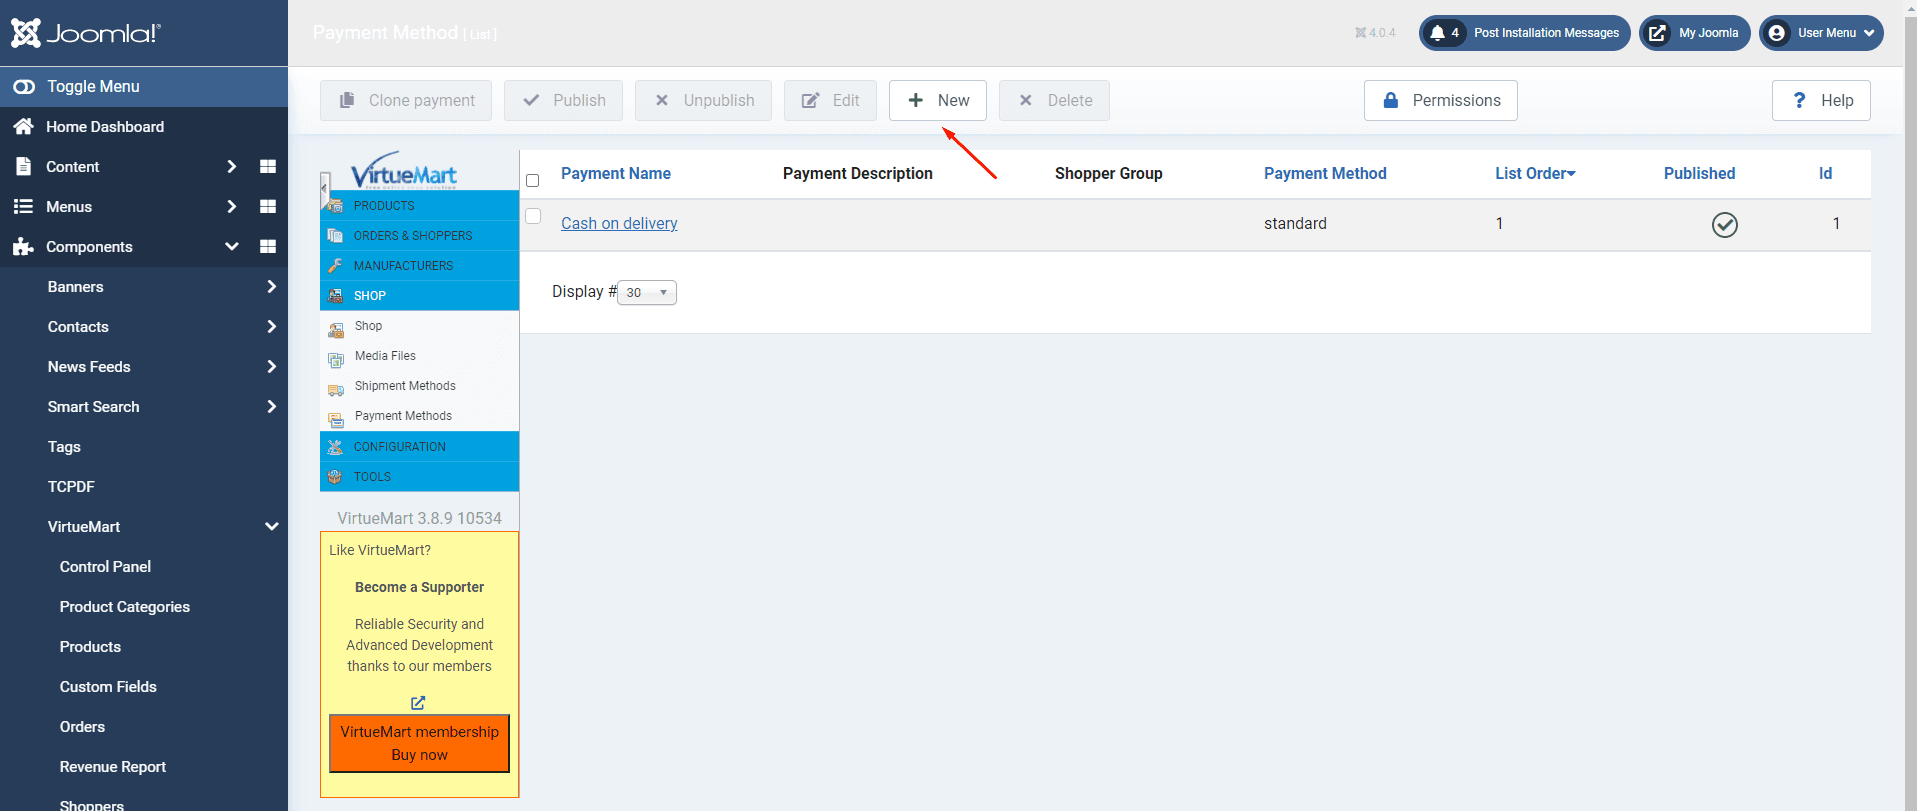Image resolution: width=1917 pixels, height=811 pixels.
Task: Toggle the sidebar menu
Action: click(x=144, y=87)
